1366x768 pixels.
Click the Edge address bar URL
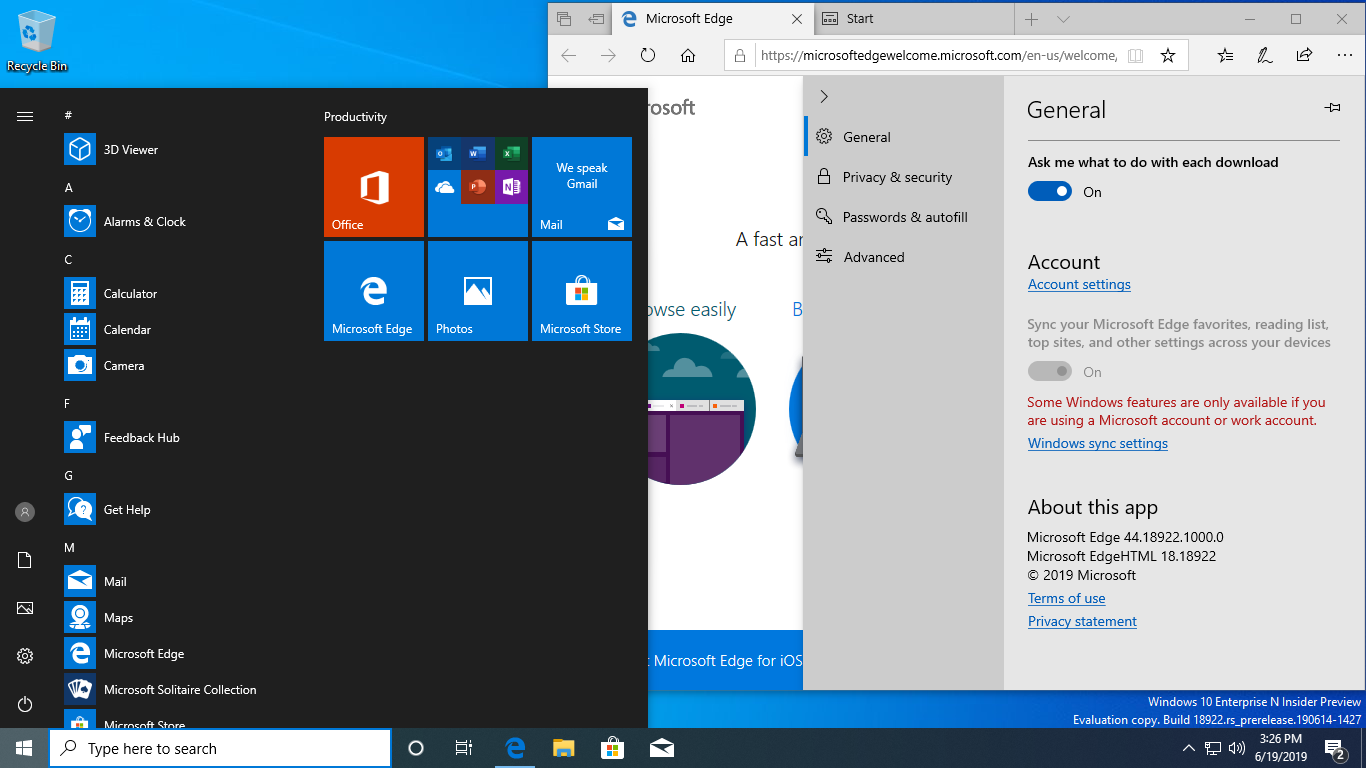938,56
